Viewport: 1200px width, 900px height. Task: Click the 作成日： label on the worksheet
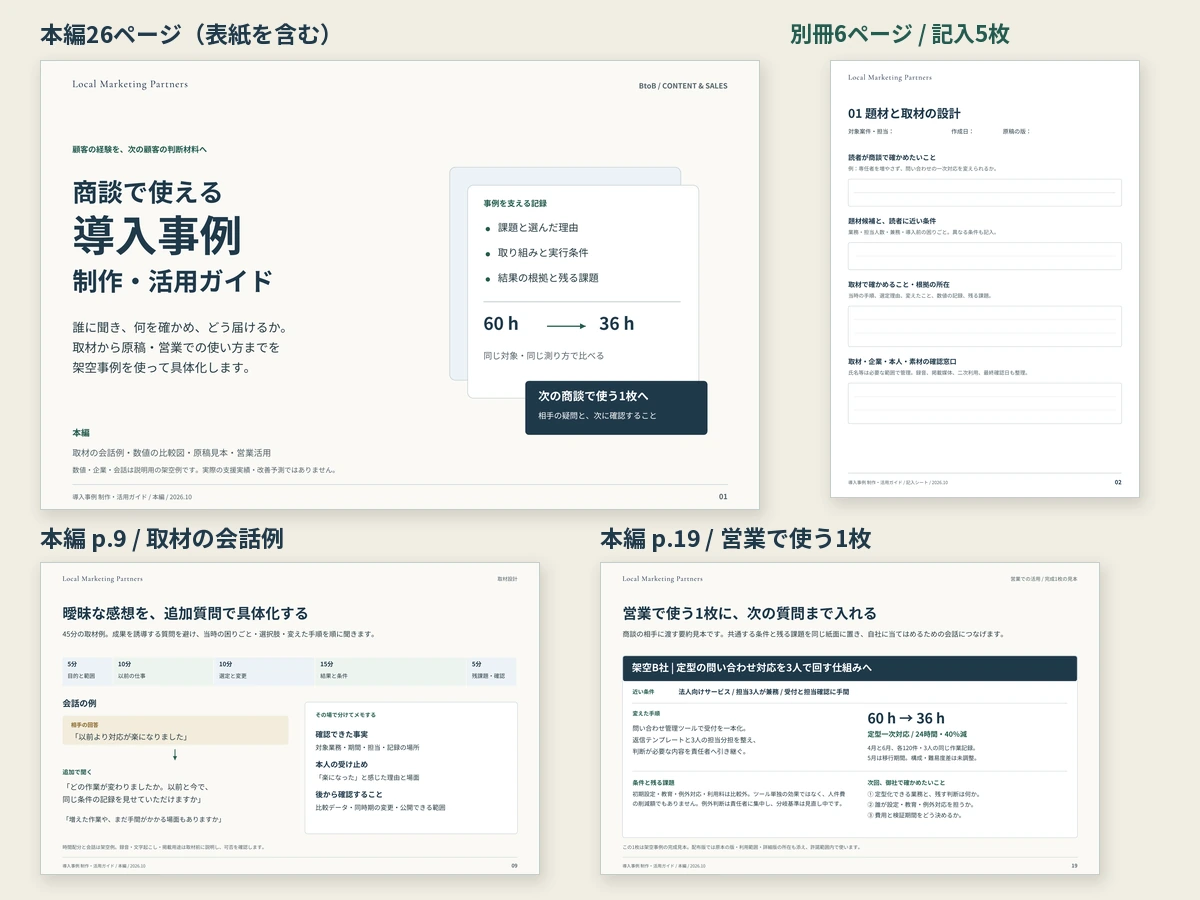coord(962,131)
